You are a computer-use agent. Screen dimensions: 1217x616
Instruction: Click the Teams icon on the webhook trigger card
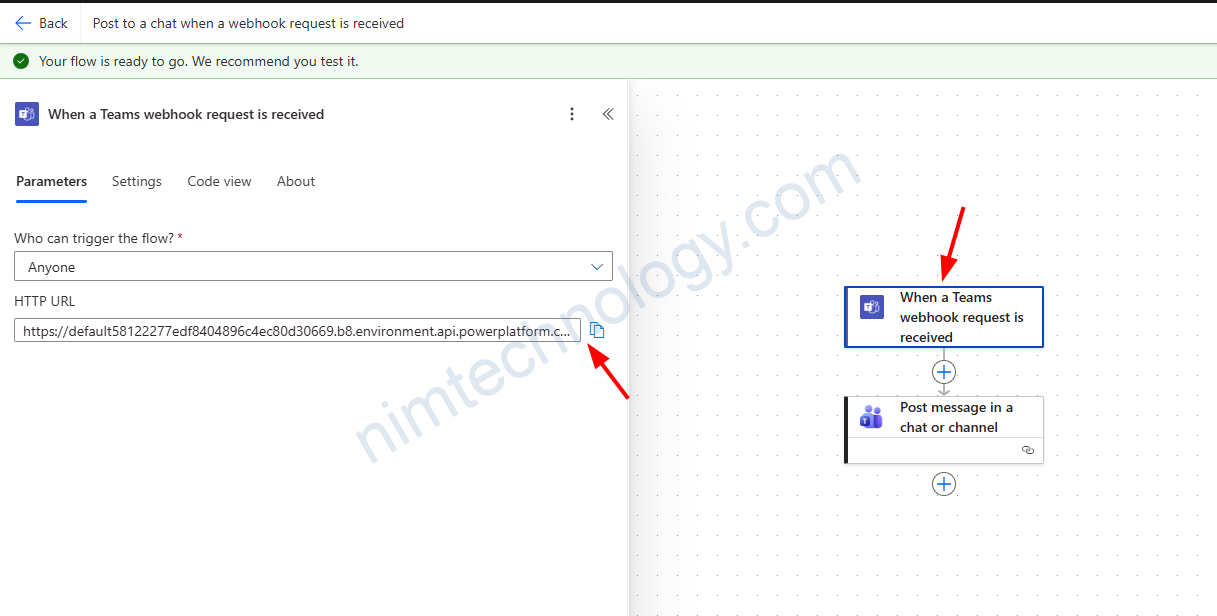(872, 308)
